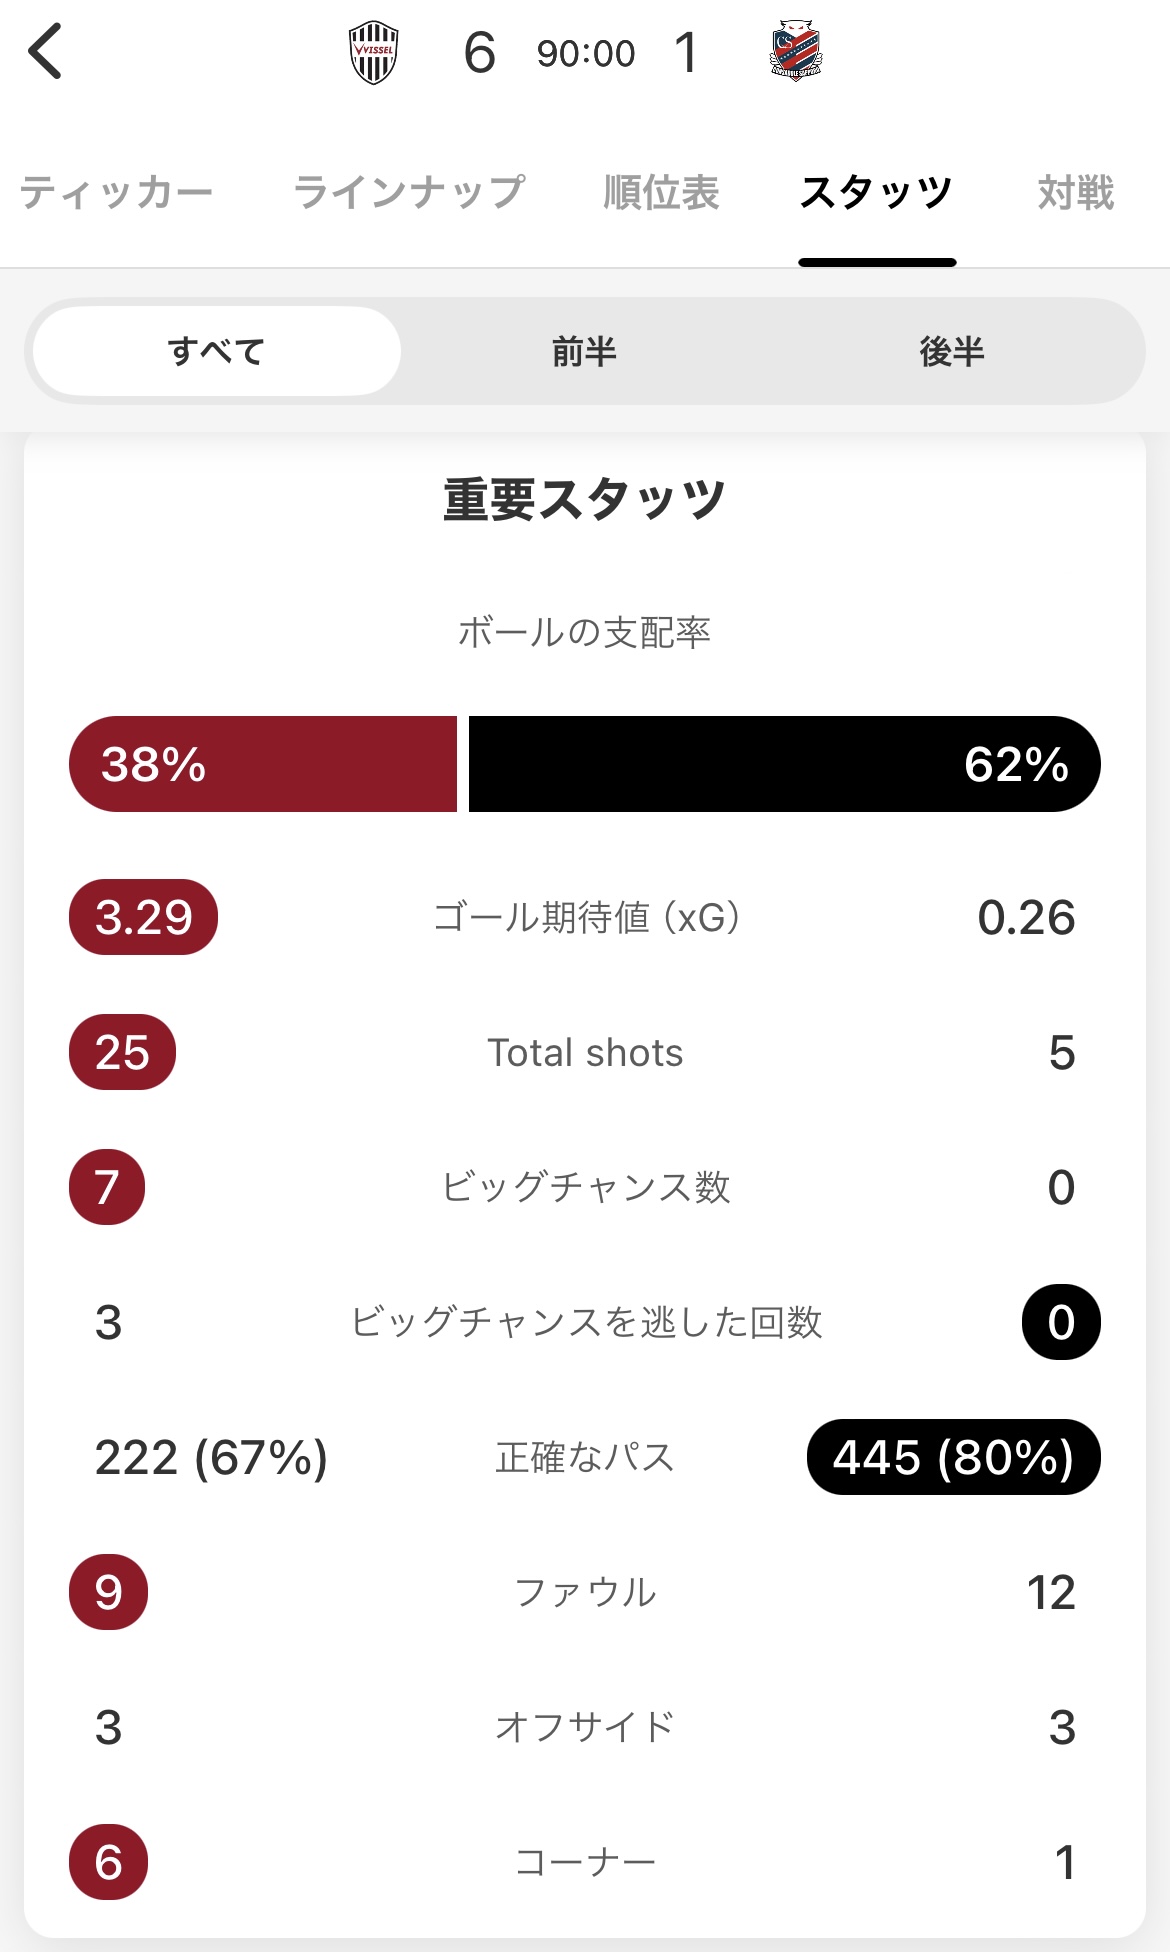Tap the 445 (80%) accurate passes badge
The width and height of the screenshot is (1170, 1952).
[953, 1457]
